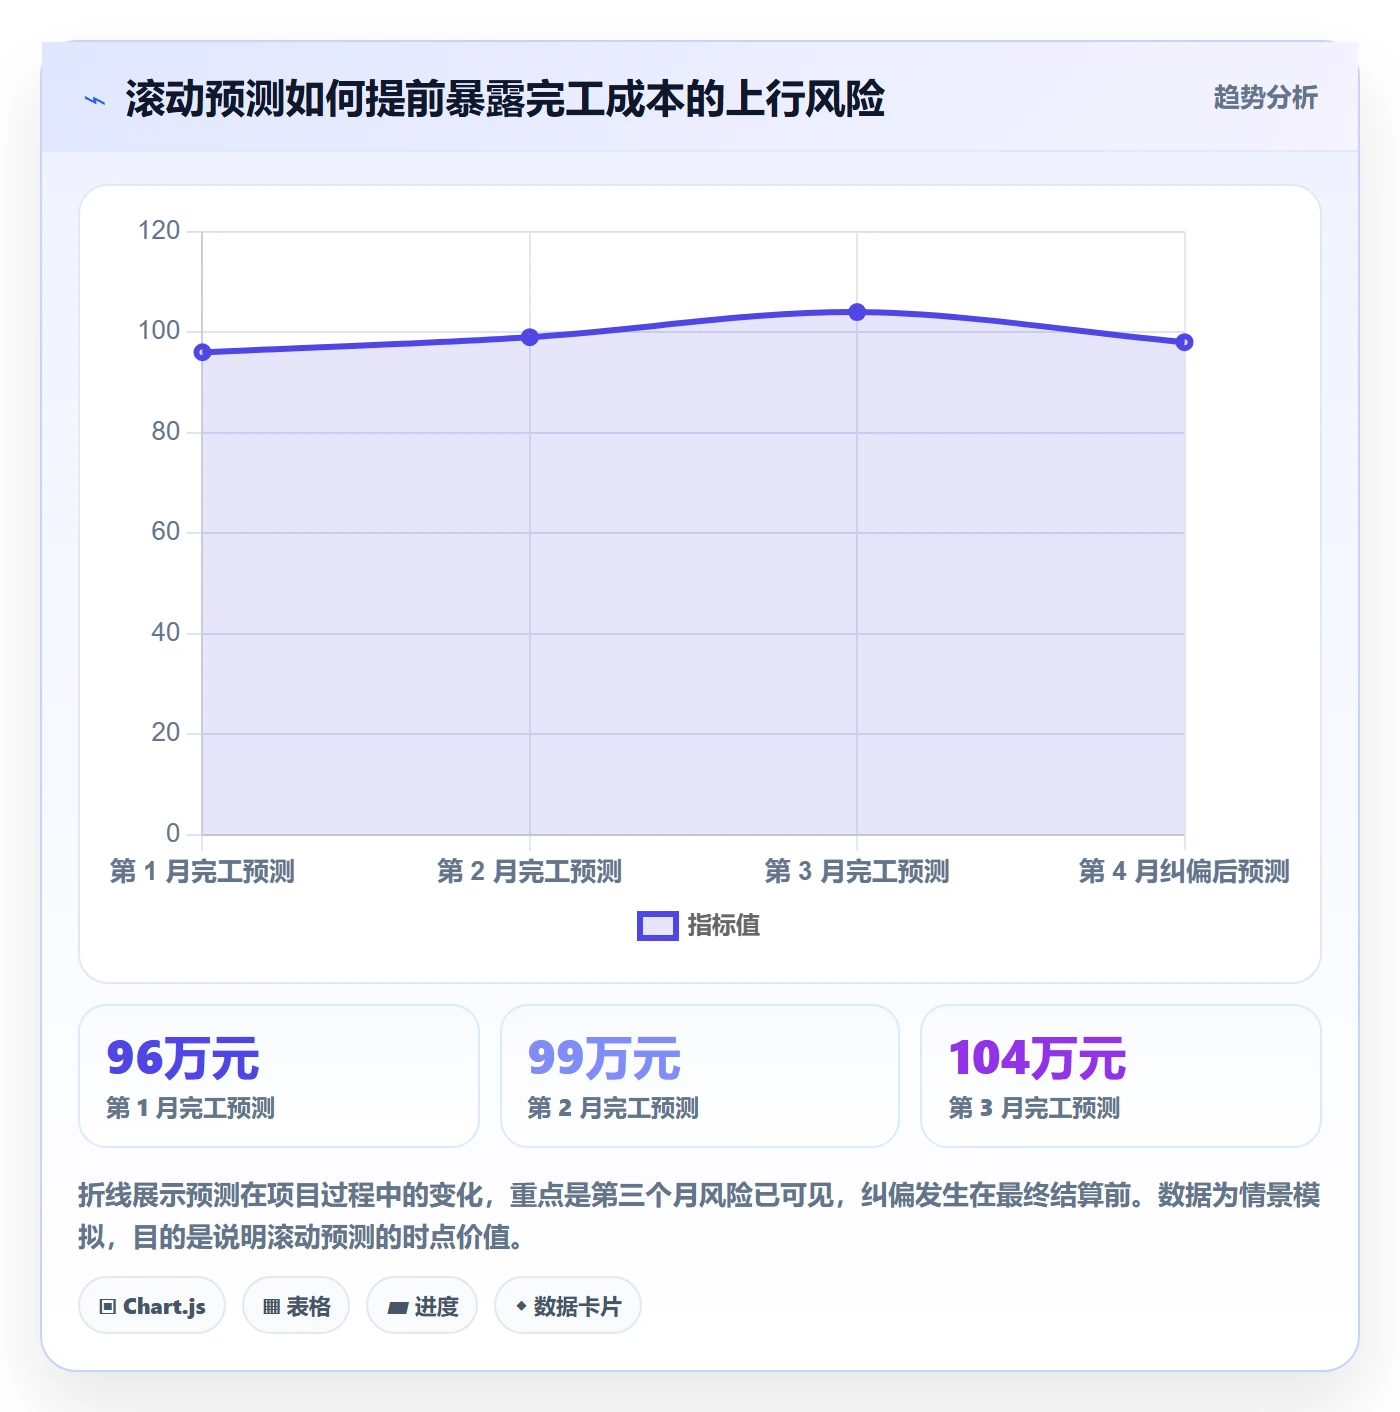Click the lightning bolt icon beside the title
Image resolution: width=1400 pixels, height=1412 pixels.
[x=95, y=100]
